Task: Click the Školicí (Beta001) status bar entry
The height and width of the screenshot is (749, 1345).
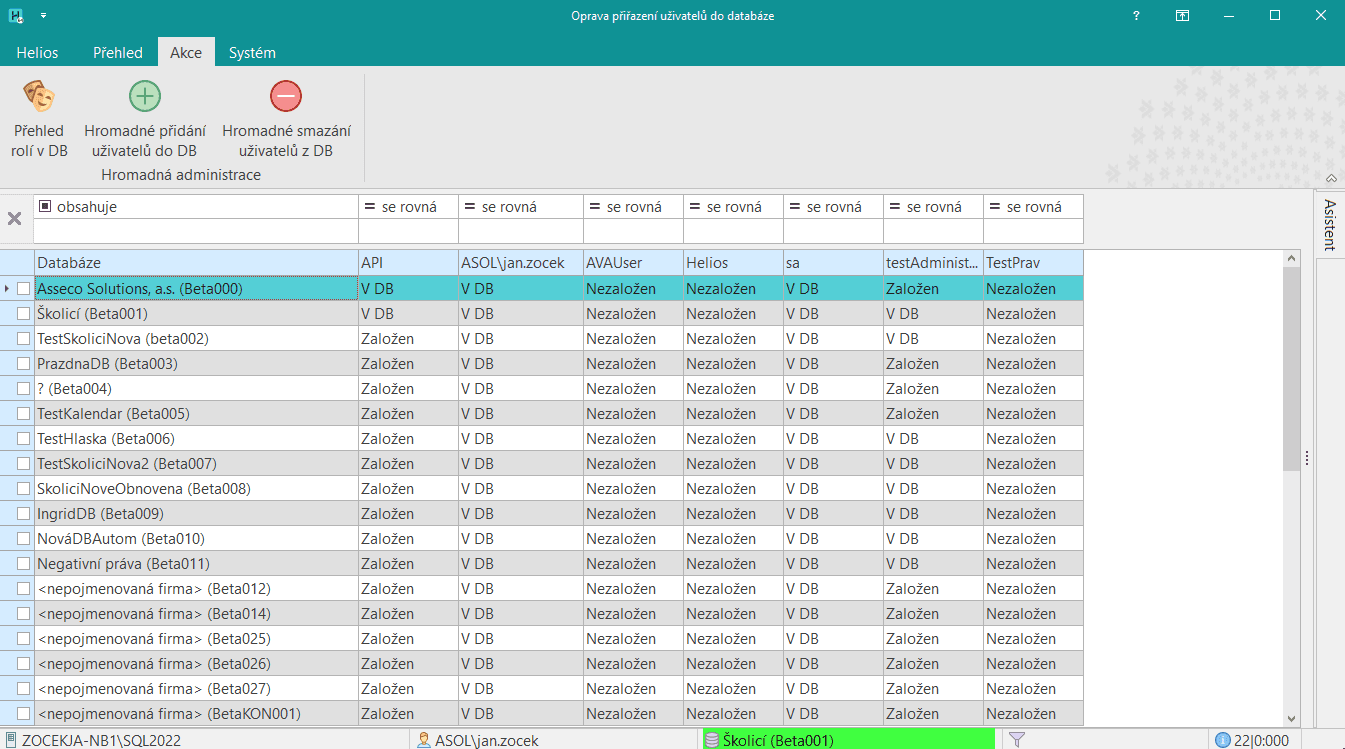Action: tap(848, 740)
